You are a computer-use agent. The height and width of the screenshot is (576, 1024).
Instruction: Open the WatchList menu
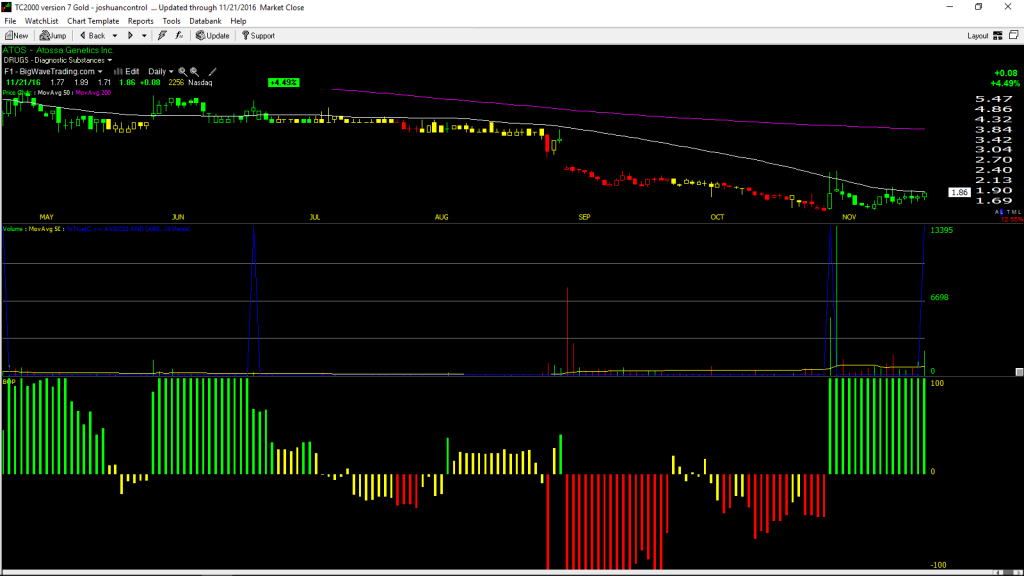(x=41, y=21)
